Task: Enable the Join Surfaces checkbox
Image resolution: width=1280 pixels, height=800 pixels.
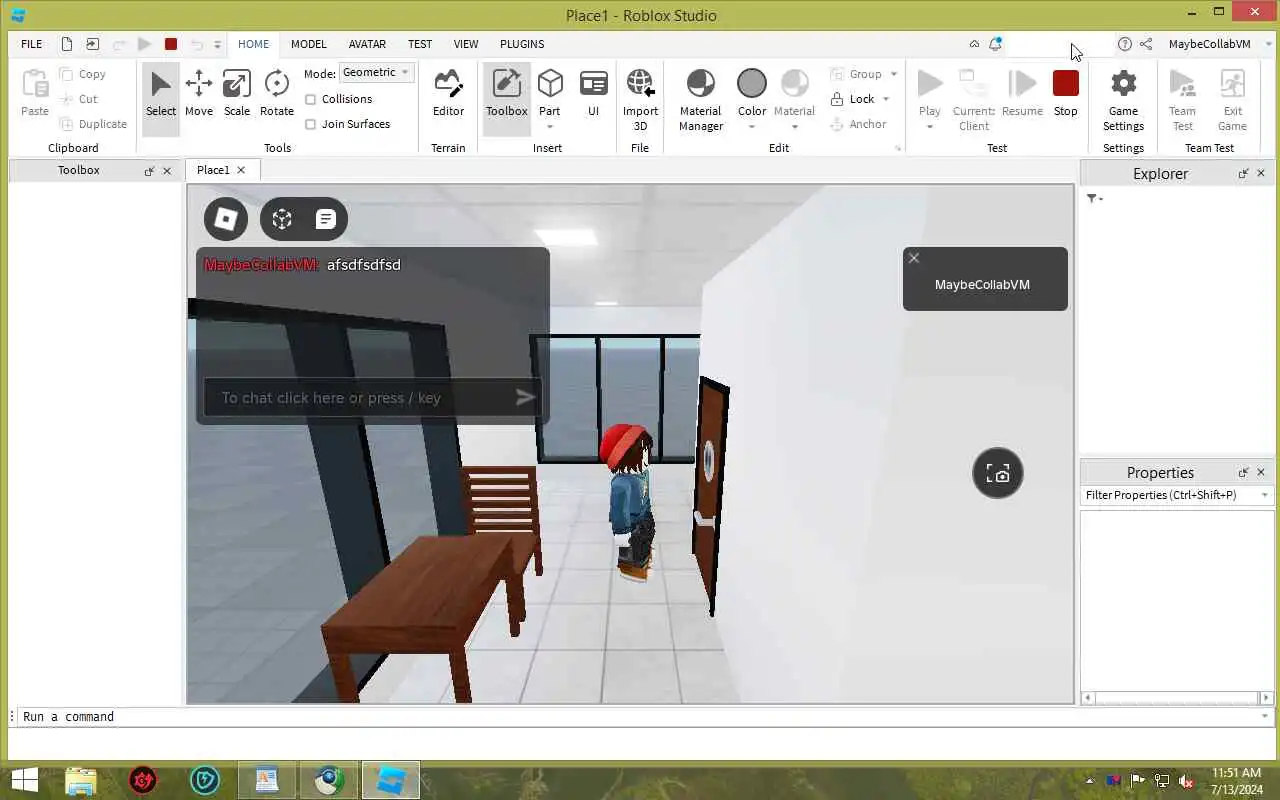Action: coord(311,124)
